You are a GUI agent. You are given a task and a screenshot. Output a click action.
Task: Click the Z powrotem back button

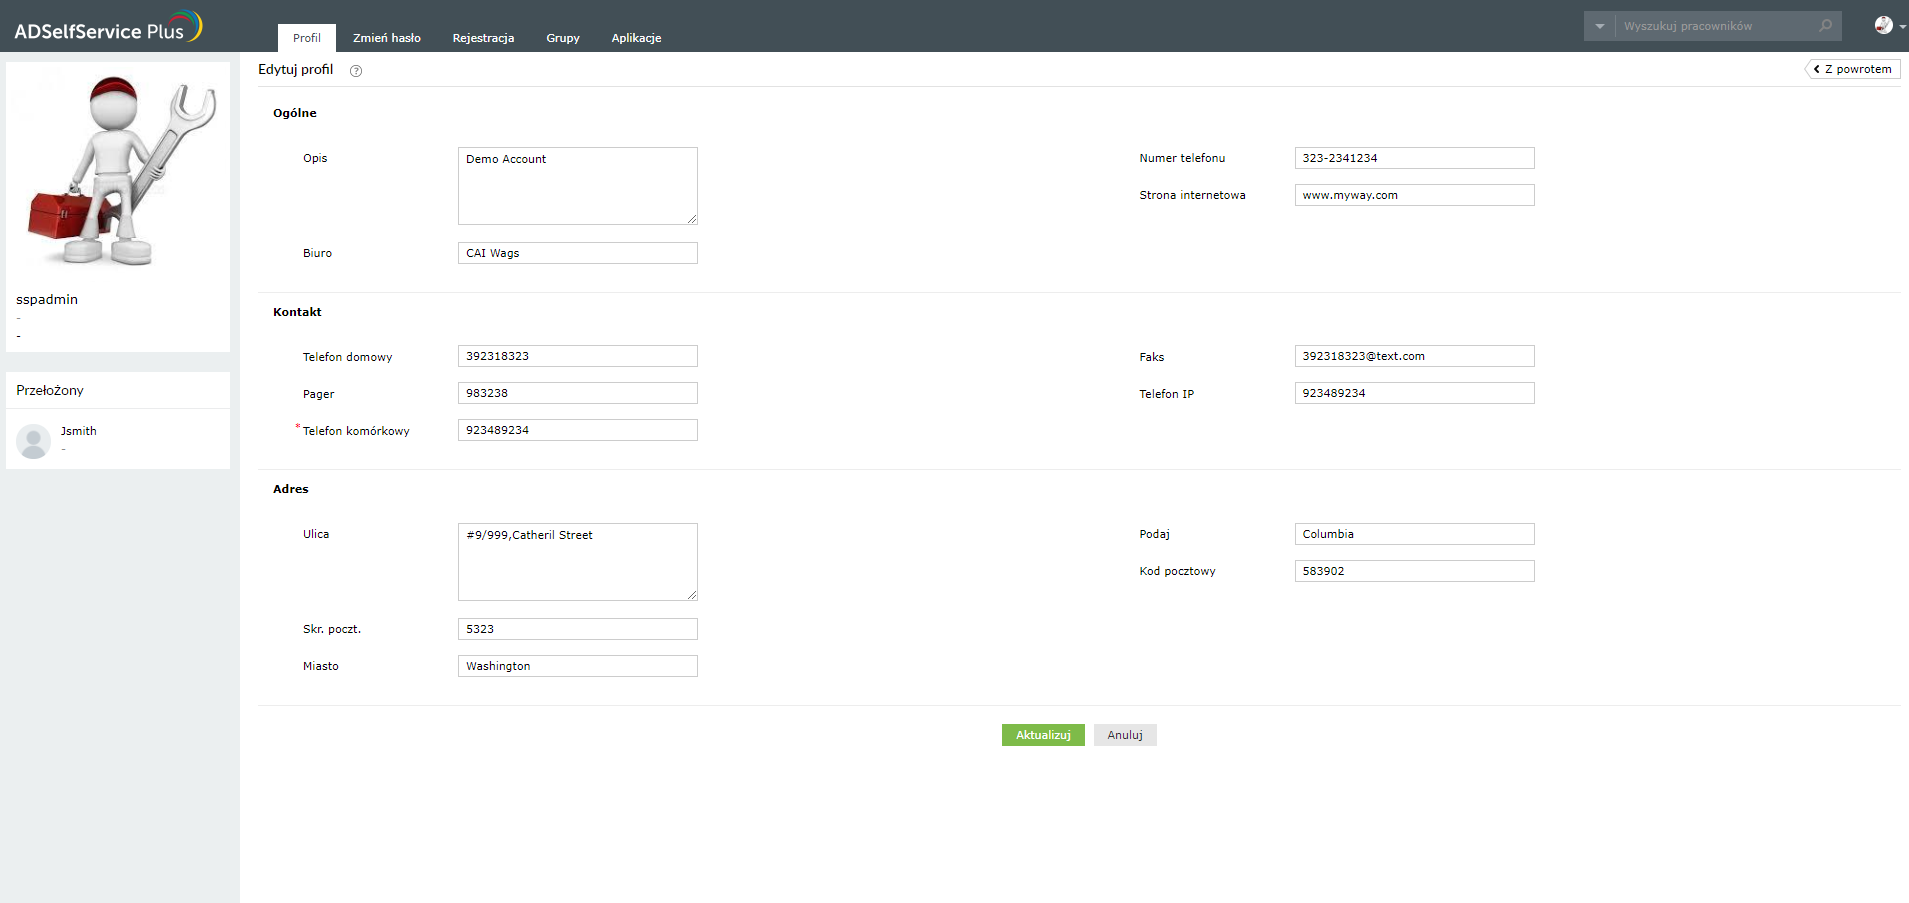(x=1853, y=69)
